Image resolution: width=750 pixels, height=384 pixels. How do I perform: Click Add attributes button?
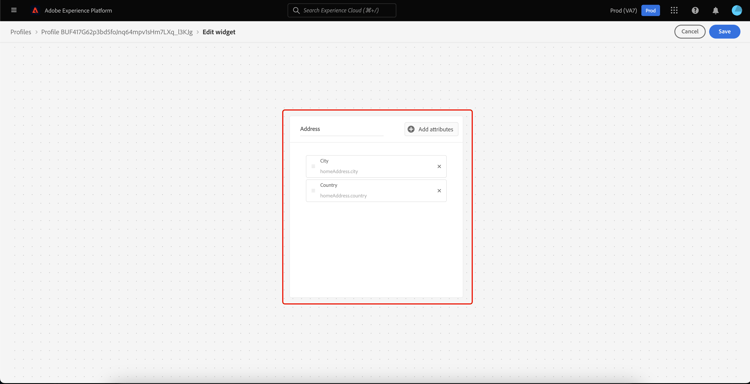431,129
